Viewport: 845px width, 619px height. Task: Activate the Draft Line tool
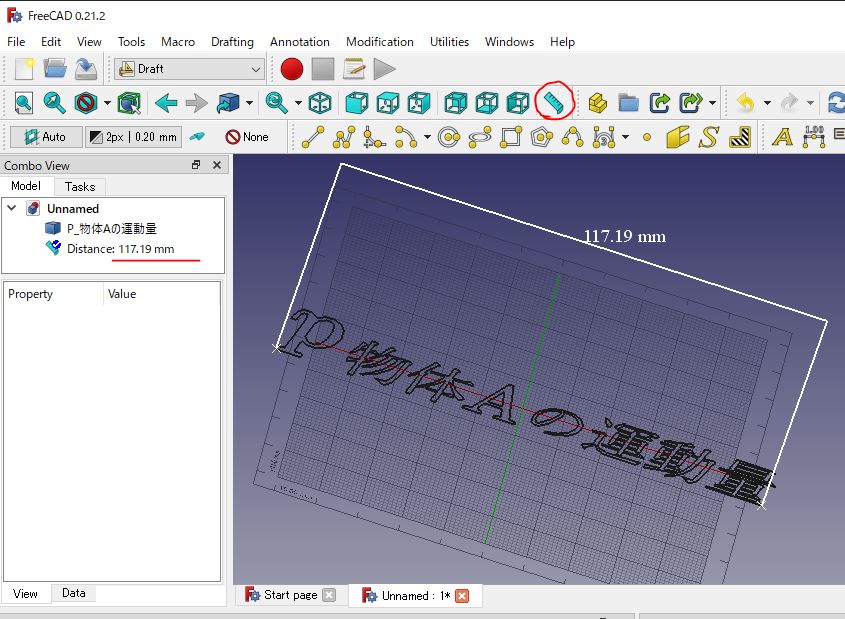[x=313, y=137]
